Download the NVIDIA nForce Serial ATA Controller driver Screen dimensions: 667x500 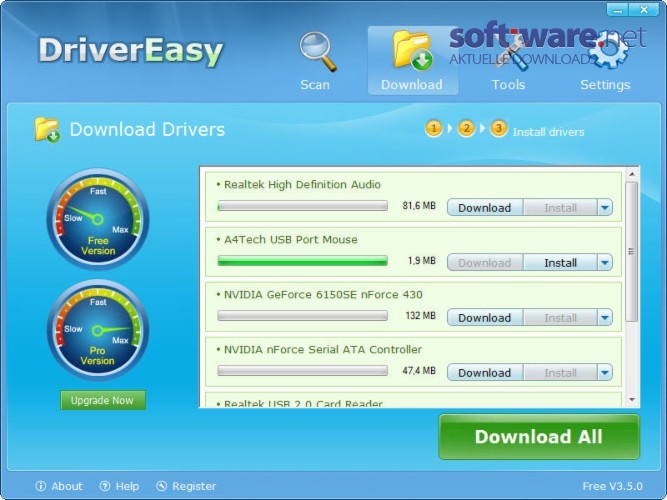[485, 372]
